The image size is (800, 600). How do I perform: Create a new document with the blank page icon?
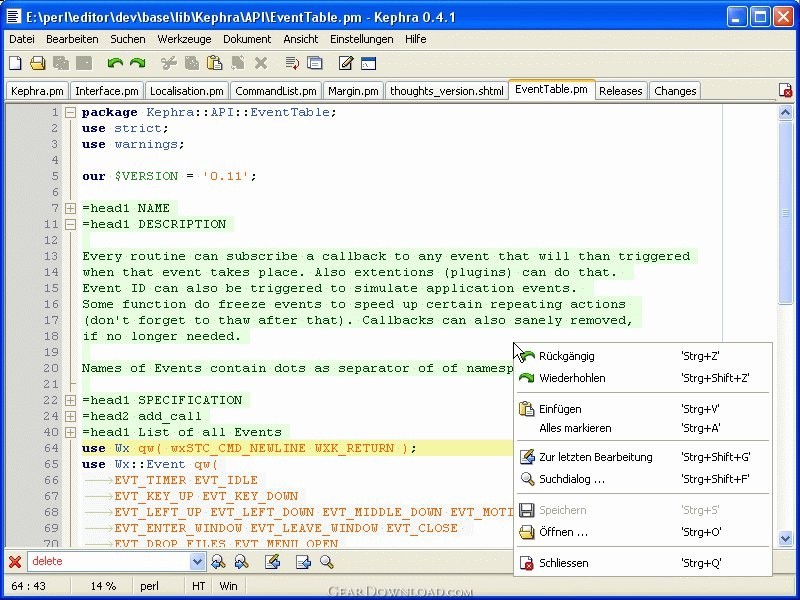pos(15,63)
